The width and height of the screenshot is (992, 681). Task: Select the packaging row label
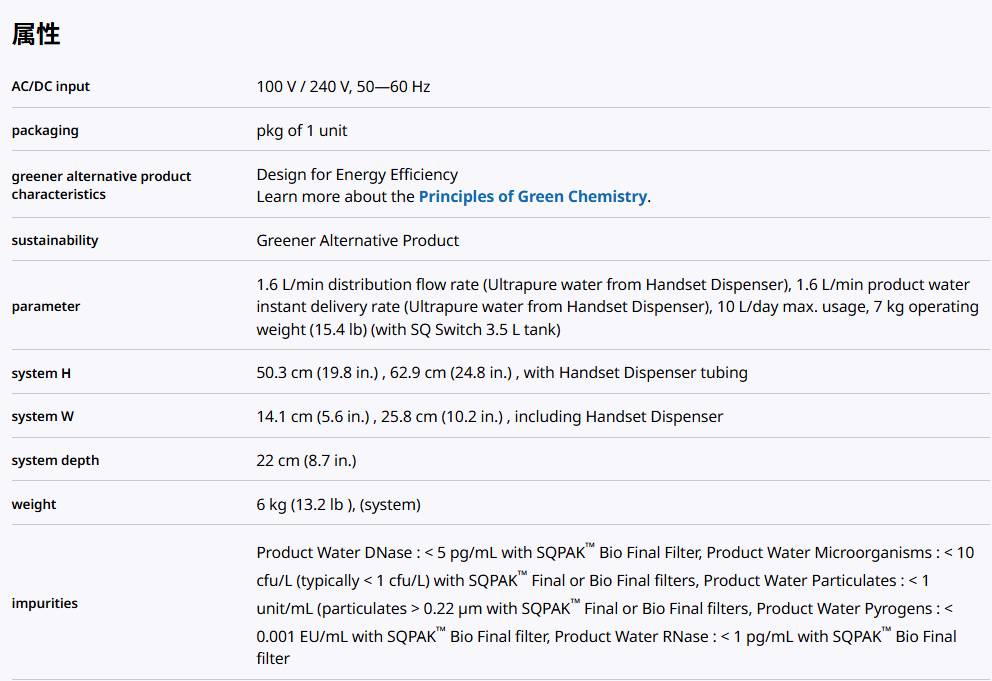[45, 131]
